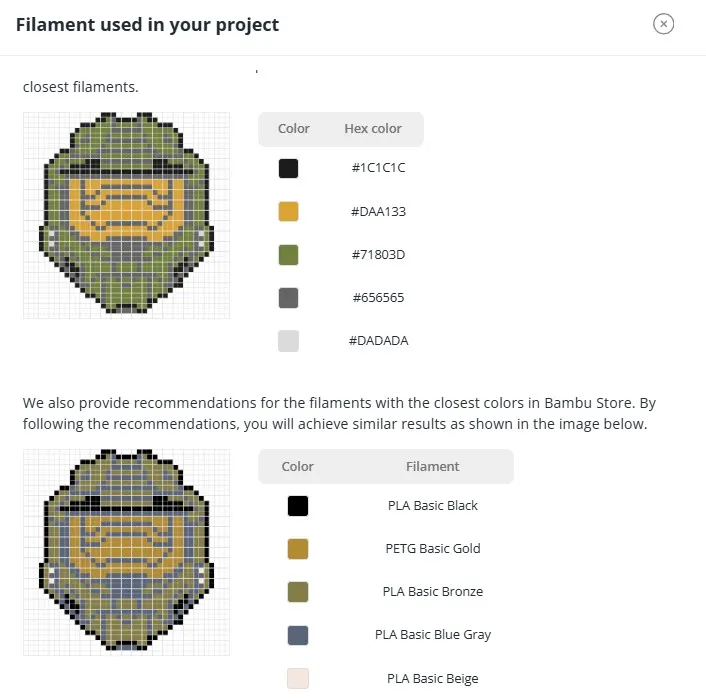Click the black #1C1C1C color swatch

point(288,168)
